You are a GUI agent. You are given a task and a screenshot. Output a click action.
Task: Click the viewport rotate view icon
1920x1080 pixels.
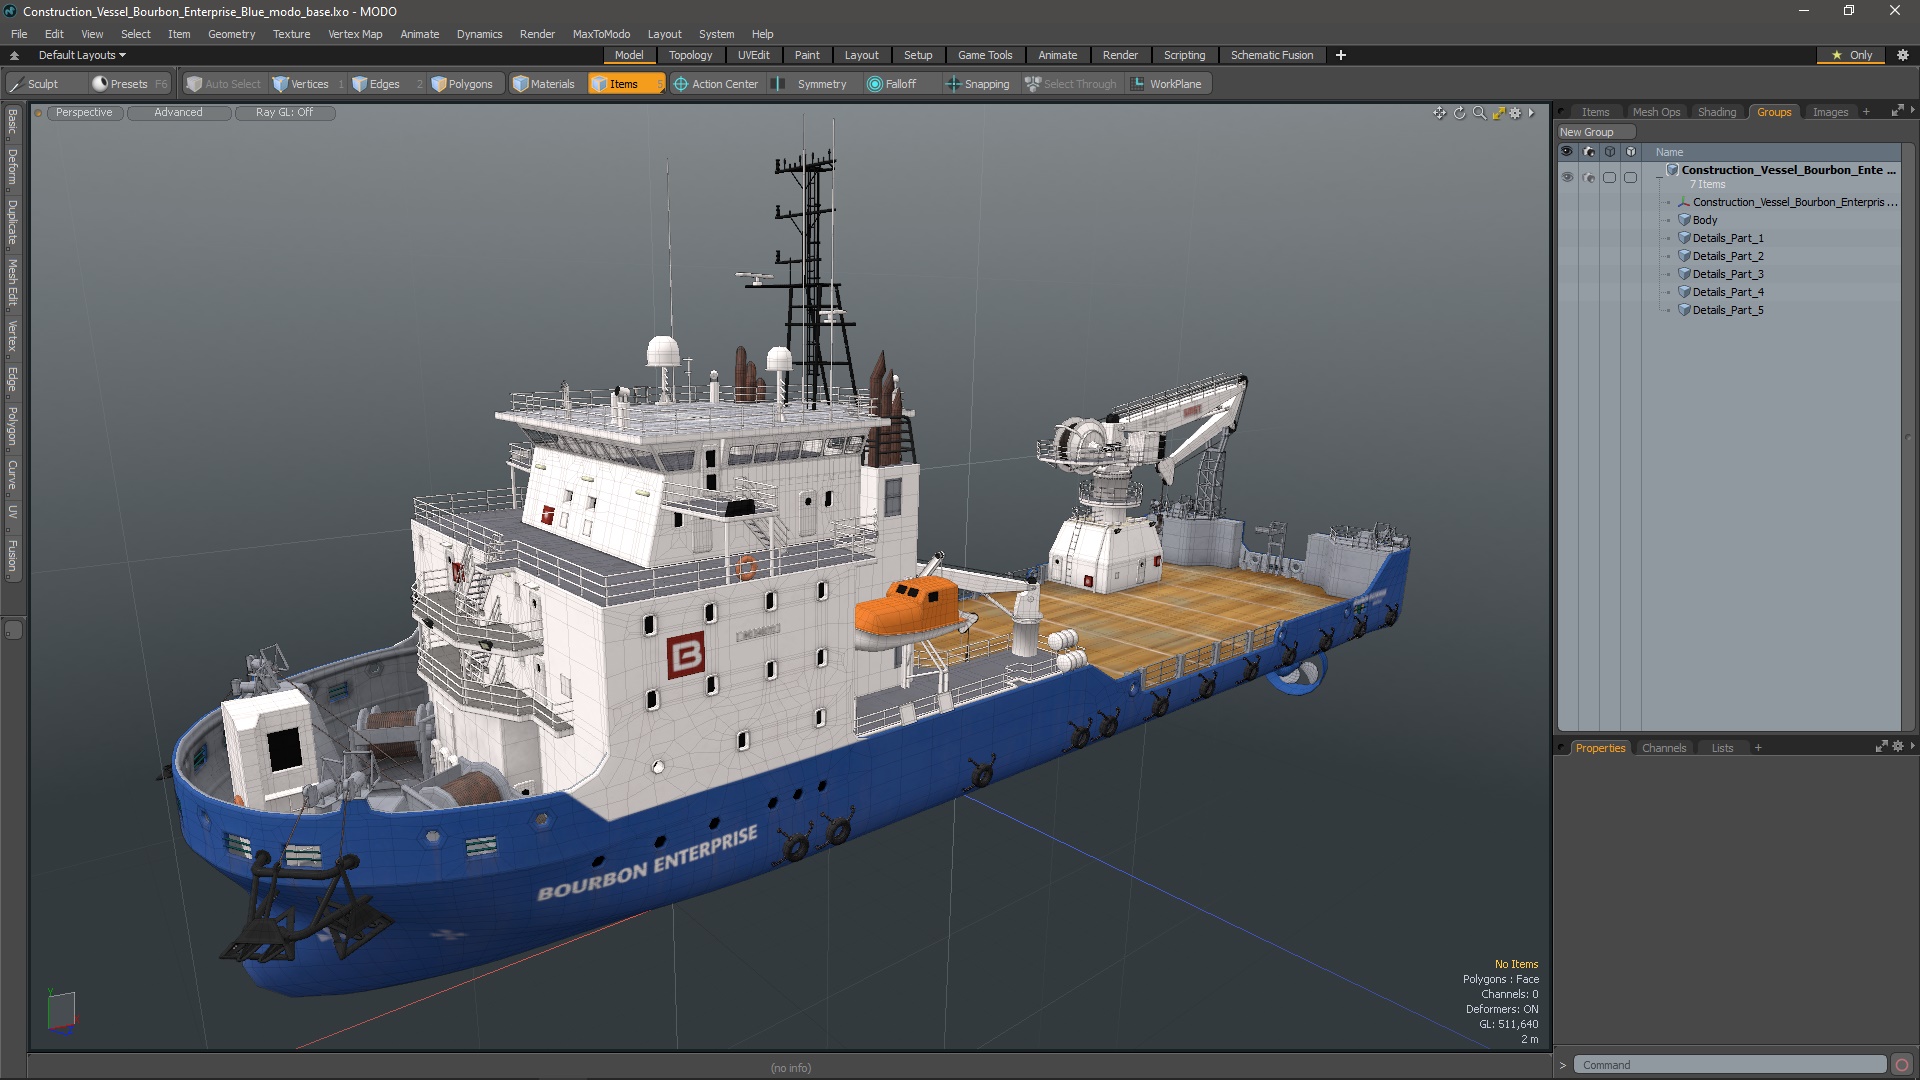tap(1459, 113)
